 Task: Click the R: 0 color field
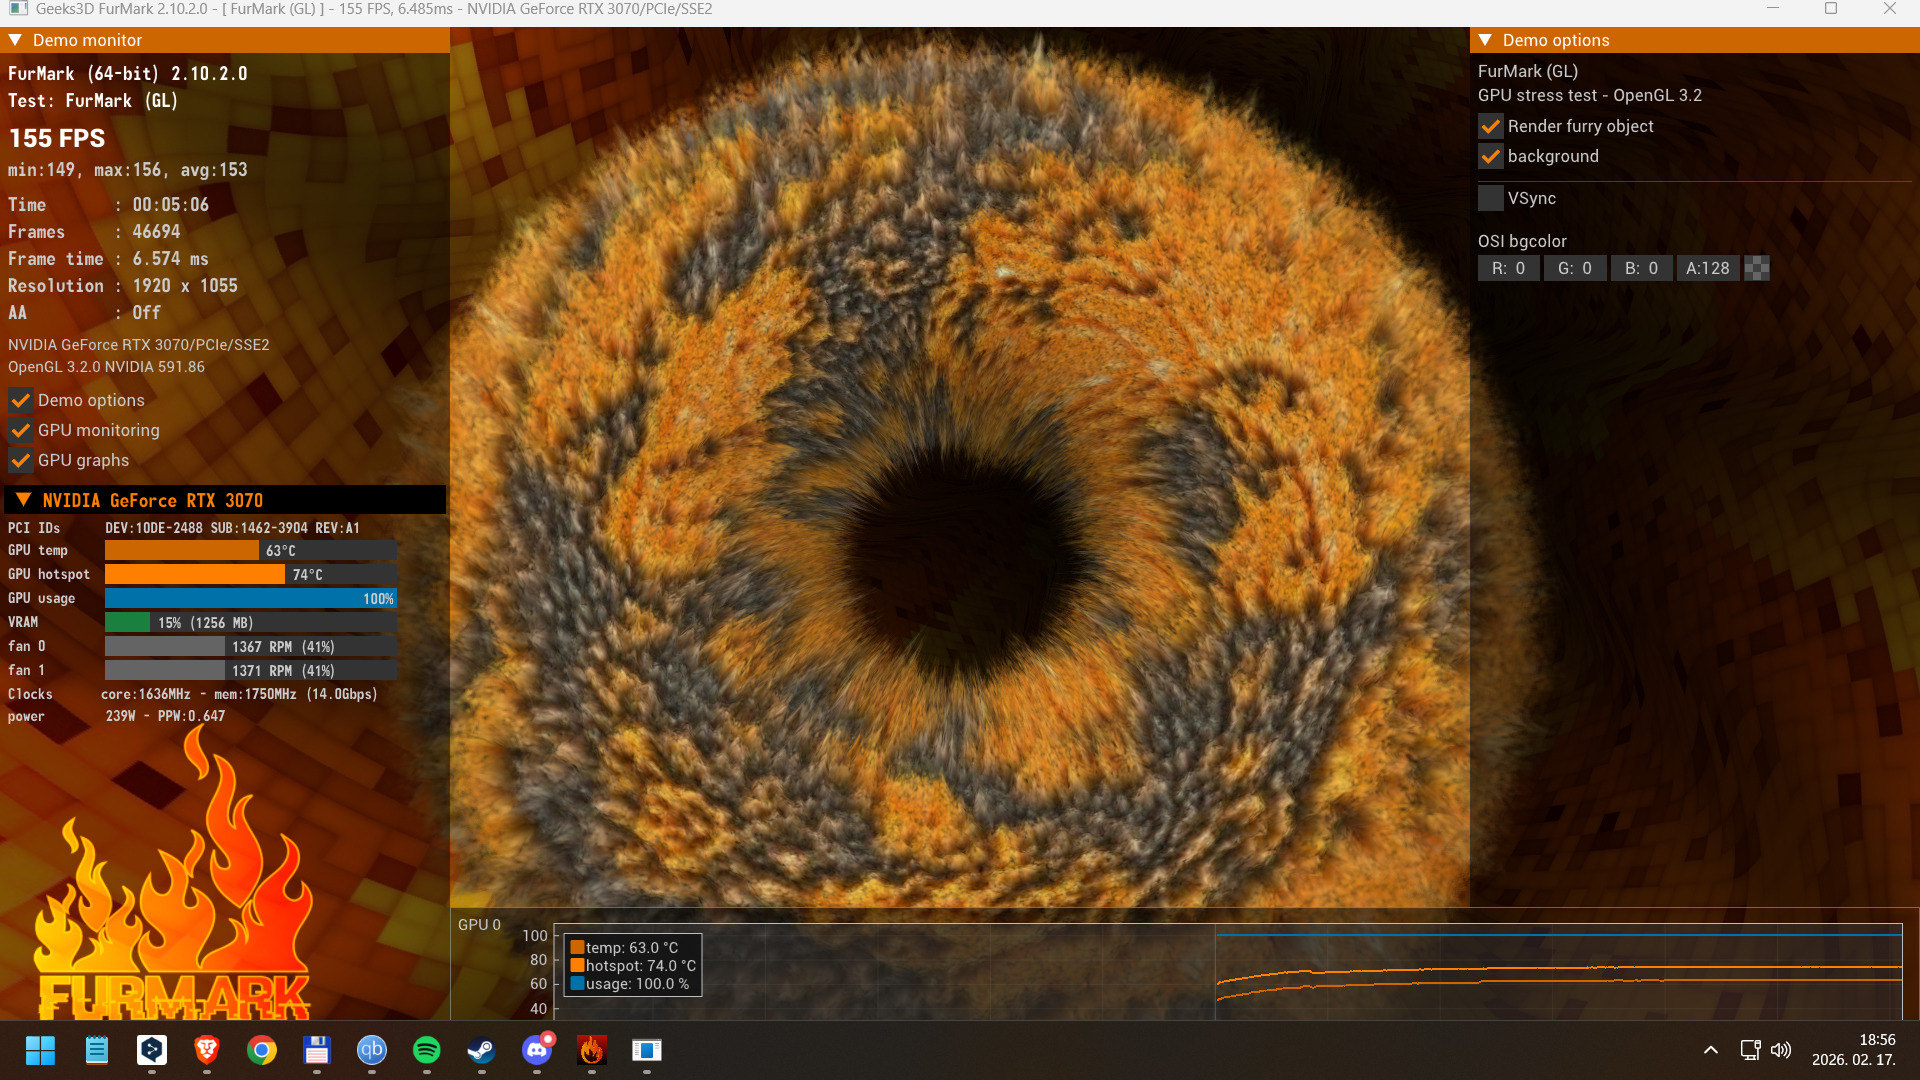[1508, 268]
